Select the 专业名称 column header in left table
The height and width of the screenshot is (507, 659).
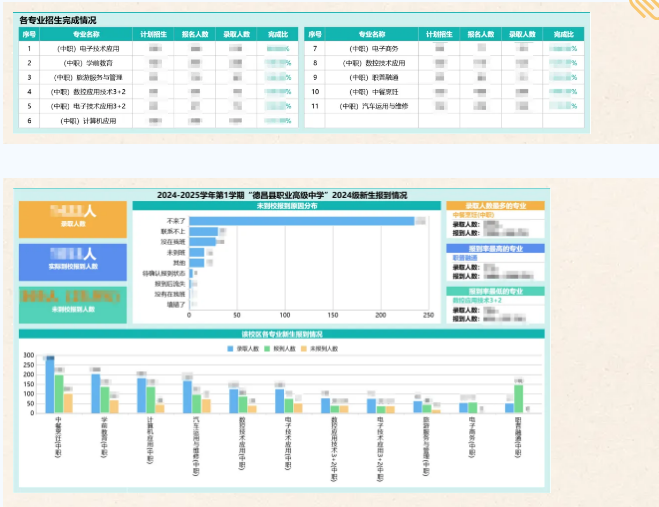[x=88, y=33]
